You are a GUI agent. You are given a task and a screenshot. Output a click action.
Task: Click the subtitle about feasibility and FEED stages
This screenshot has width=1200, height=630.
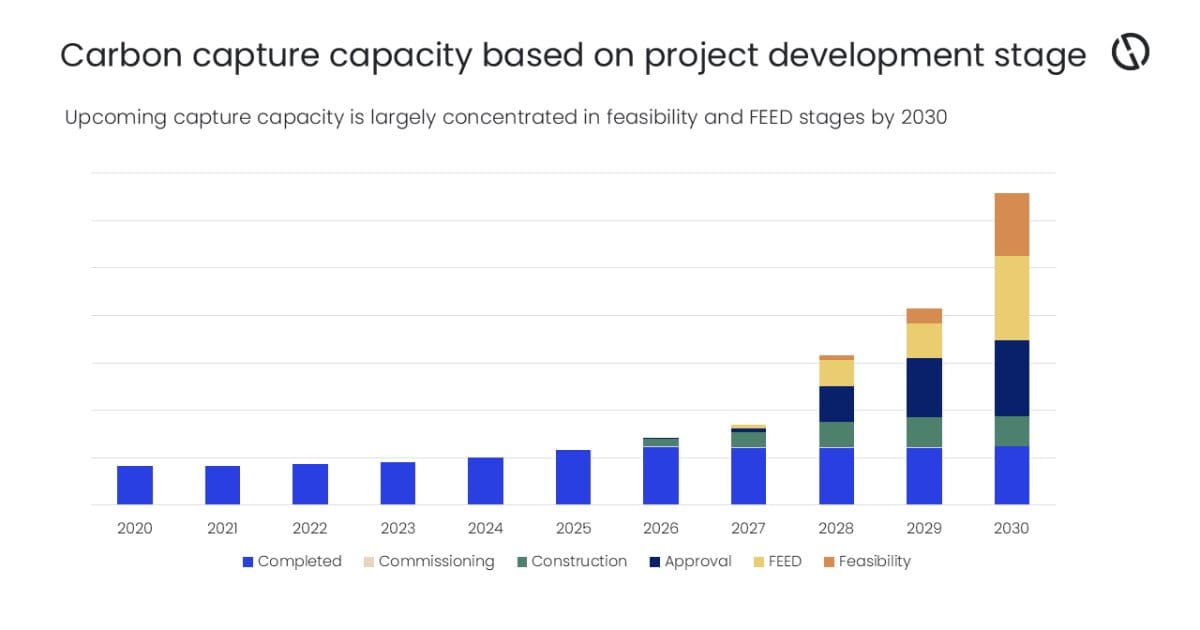506,117
